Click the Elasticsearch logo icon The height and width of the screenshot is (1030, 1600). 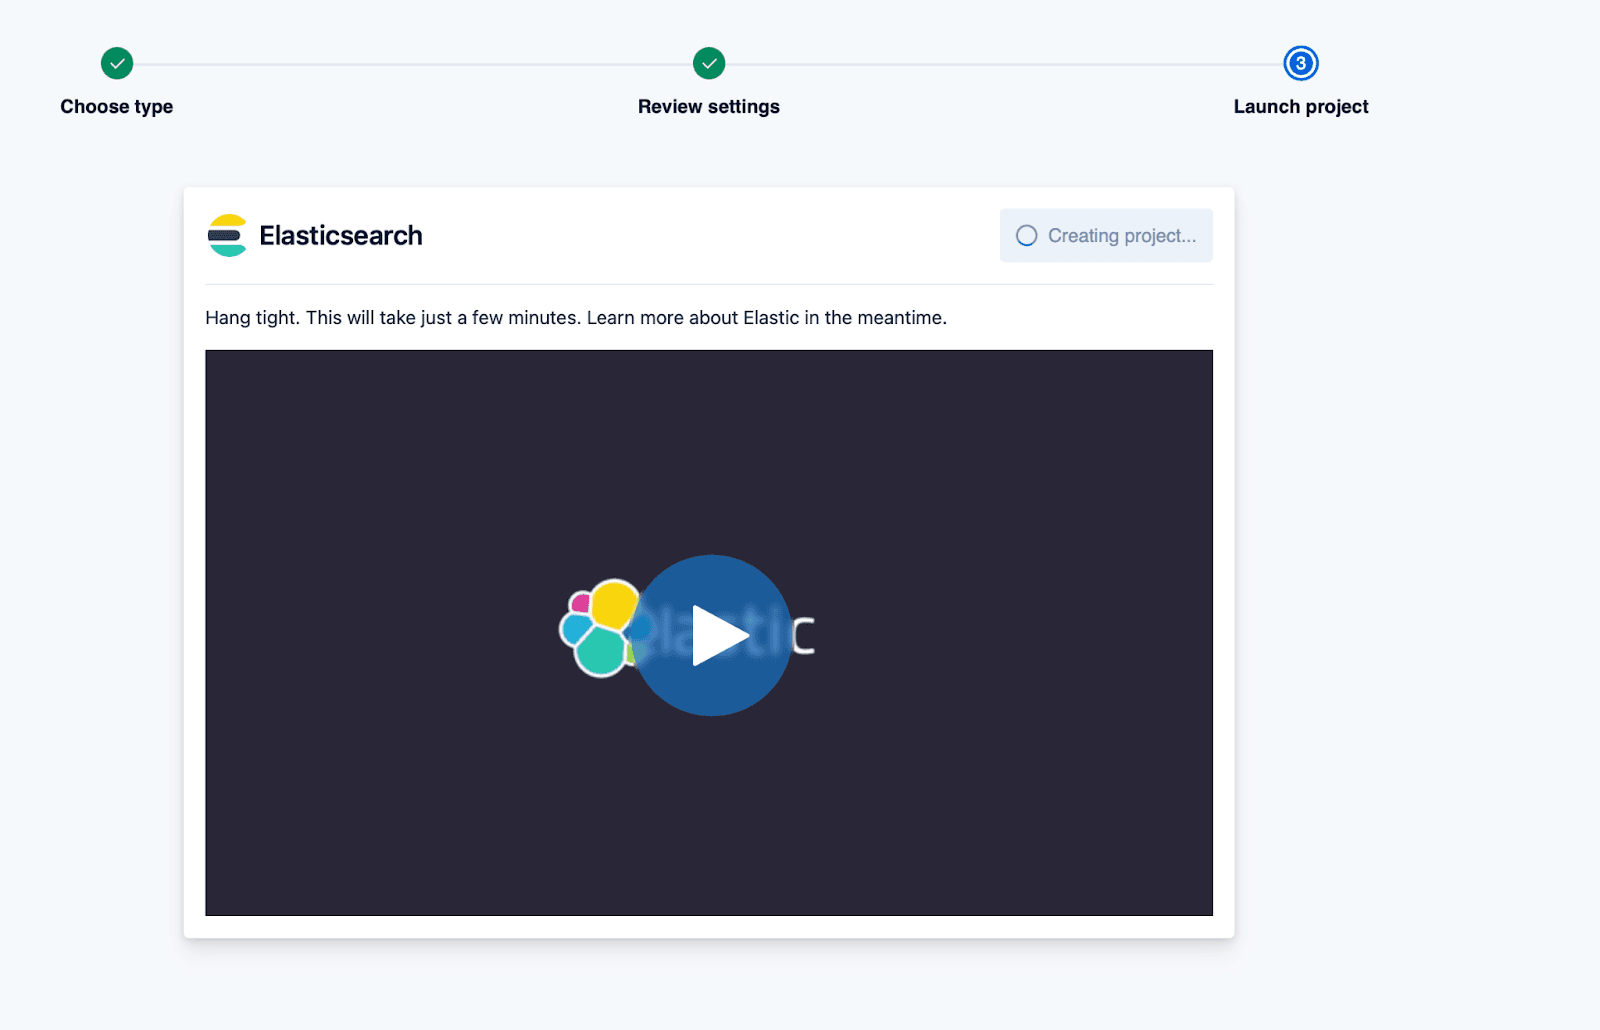point(227,236)
